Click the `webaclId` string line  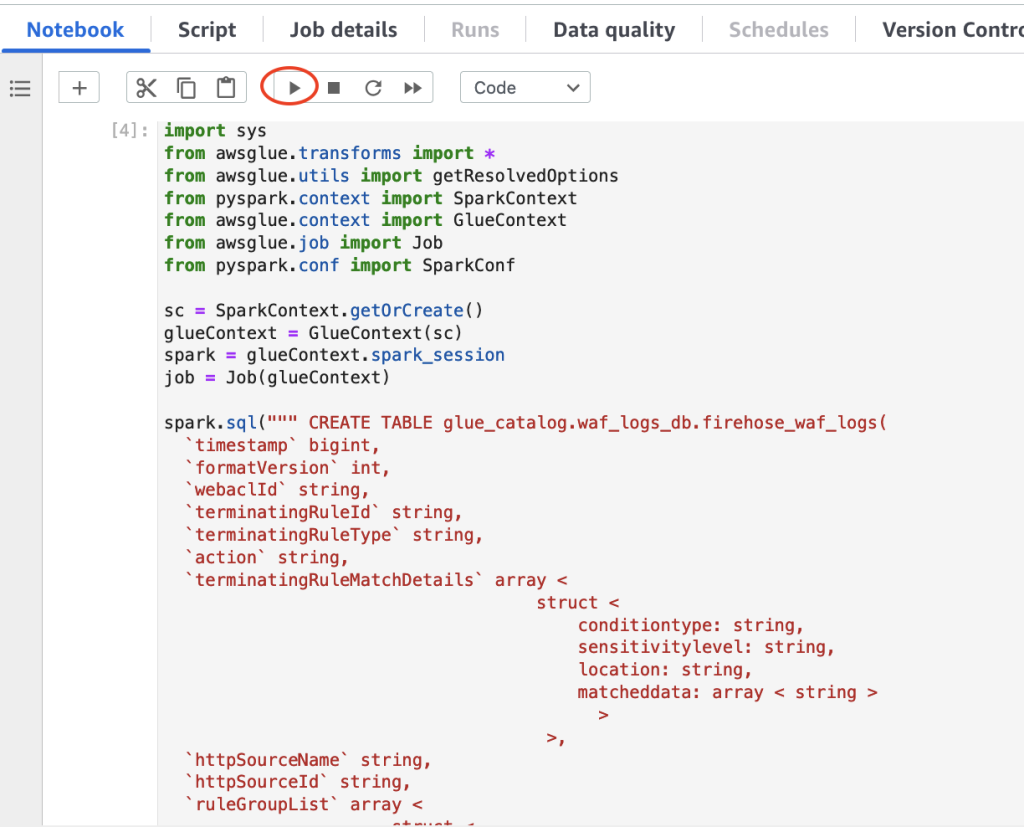point(277,490)
